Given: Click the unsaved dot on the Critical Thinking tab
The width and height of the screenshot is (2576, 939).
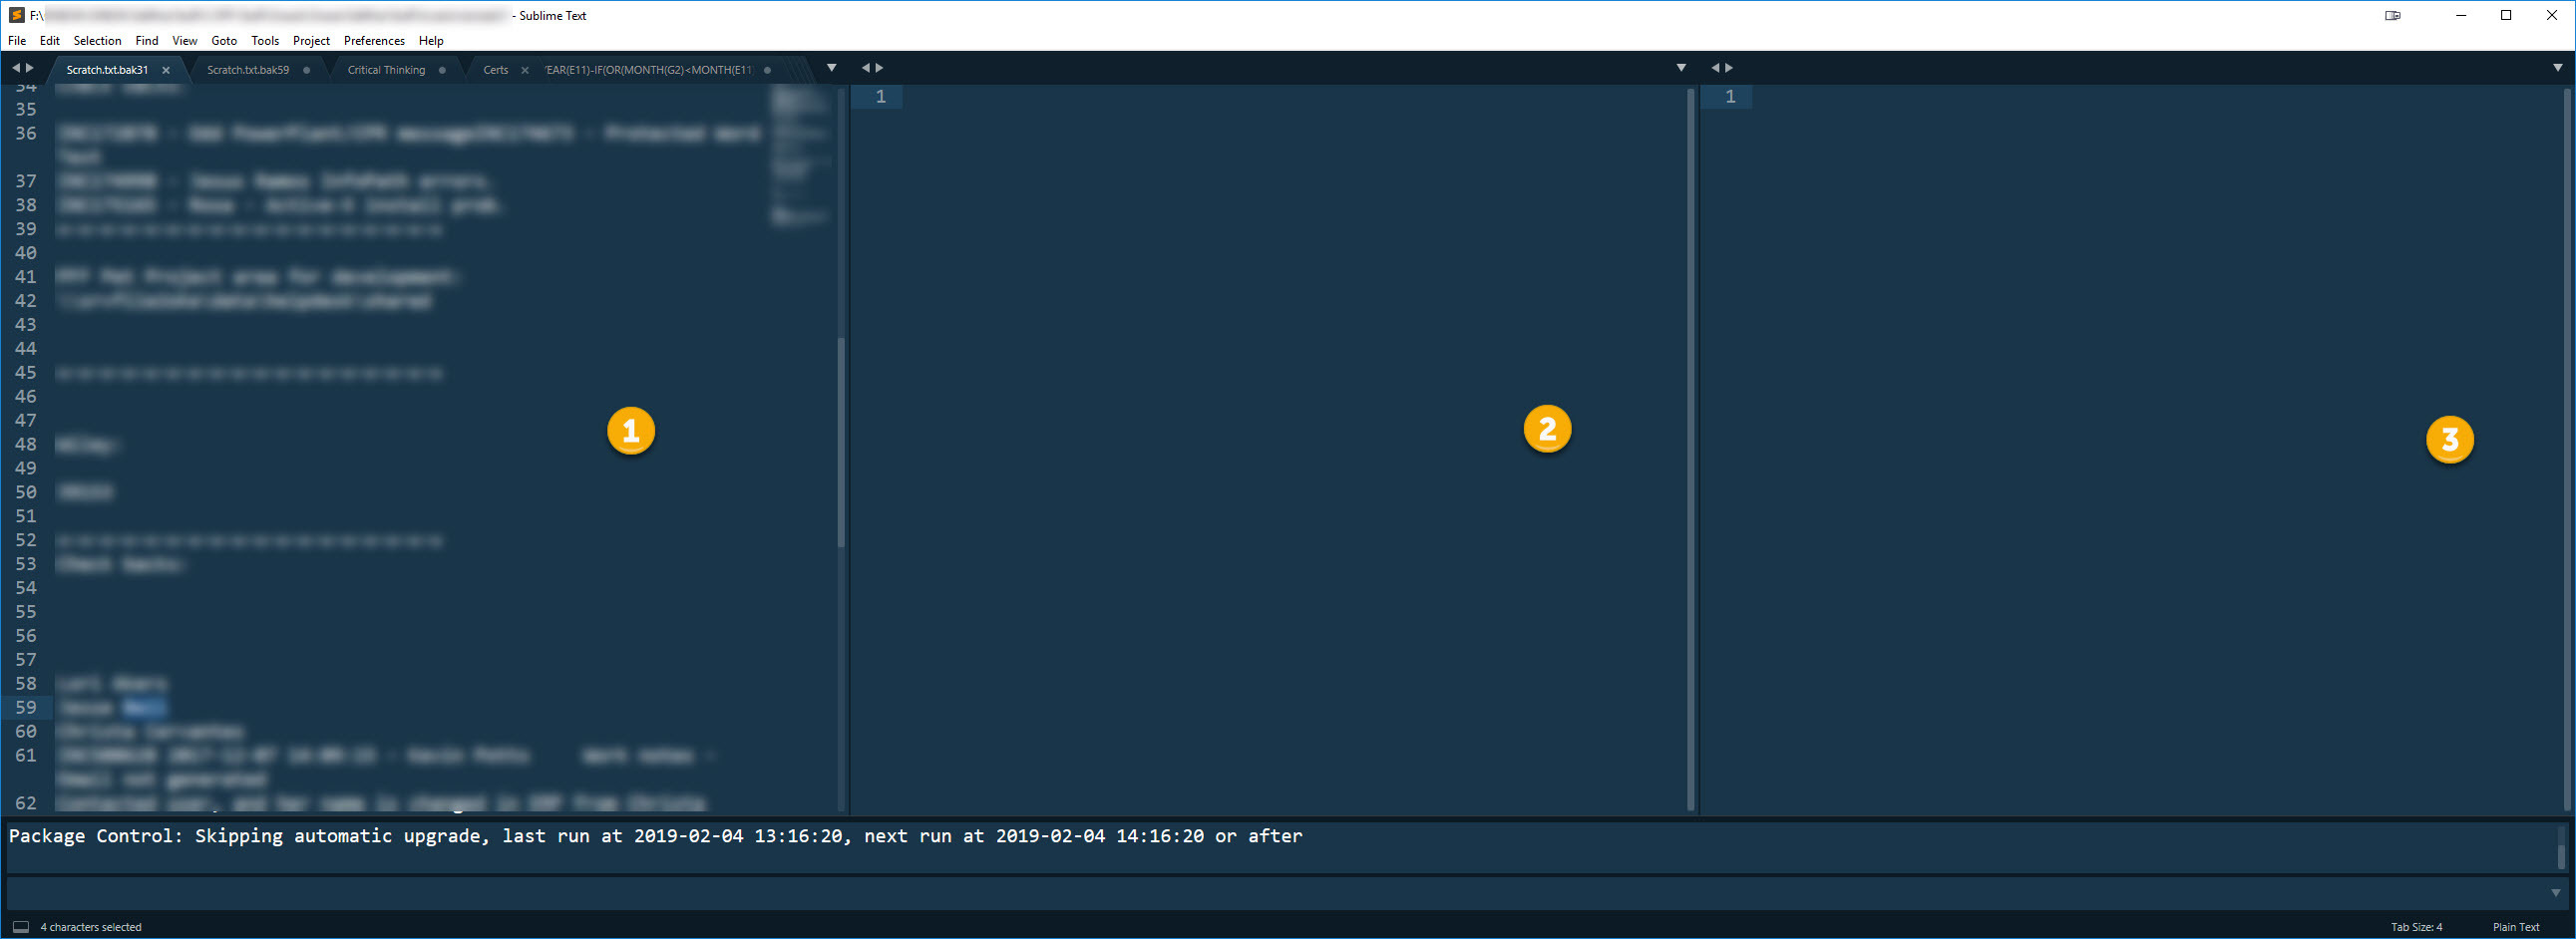Looking at the screenshot, I should (442, 70).
